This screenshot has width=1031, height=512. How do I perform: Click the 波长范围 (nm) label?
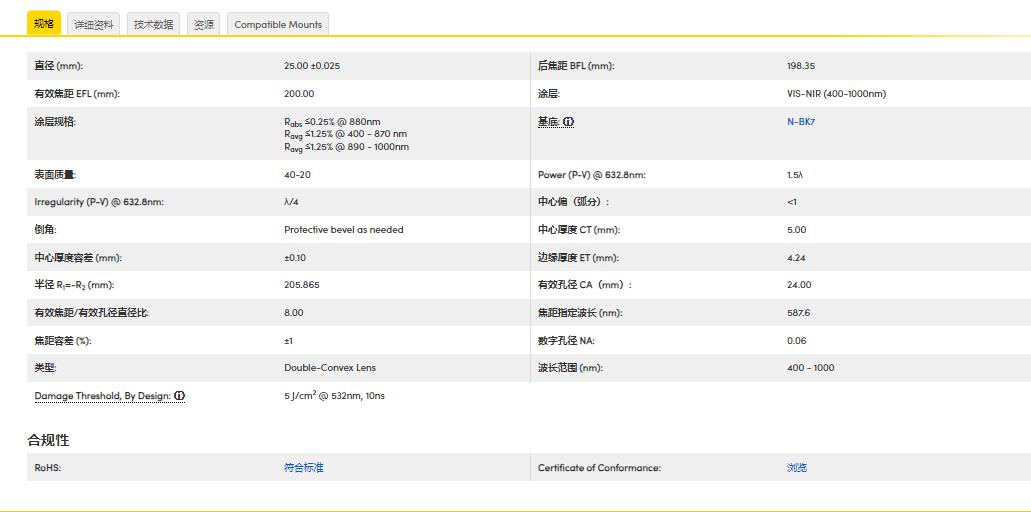coord(570,367)
